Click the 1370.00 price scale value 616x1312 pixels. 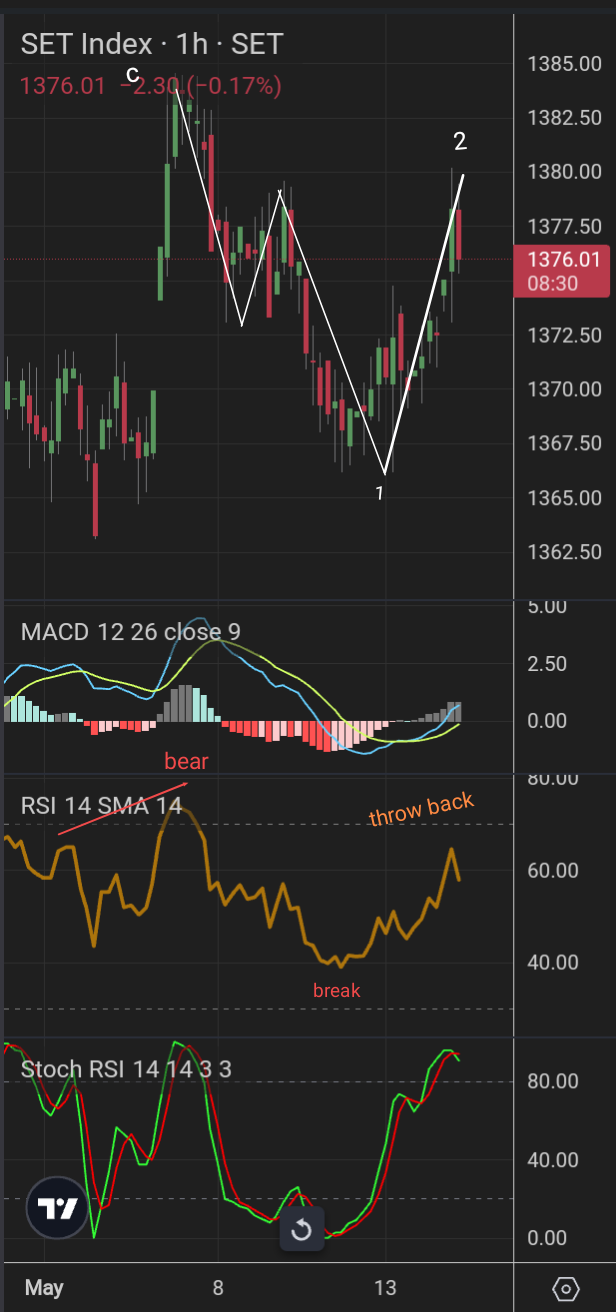(564, 389)
